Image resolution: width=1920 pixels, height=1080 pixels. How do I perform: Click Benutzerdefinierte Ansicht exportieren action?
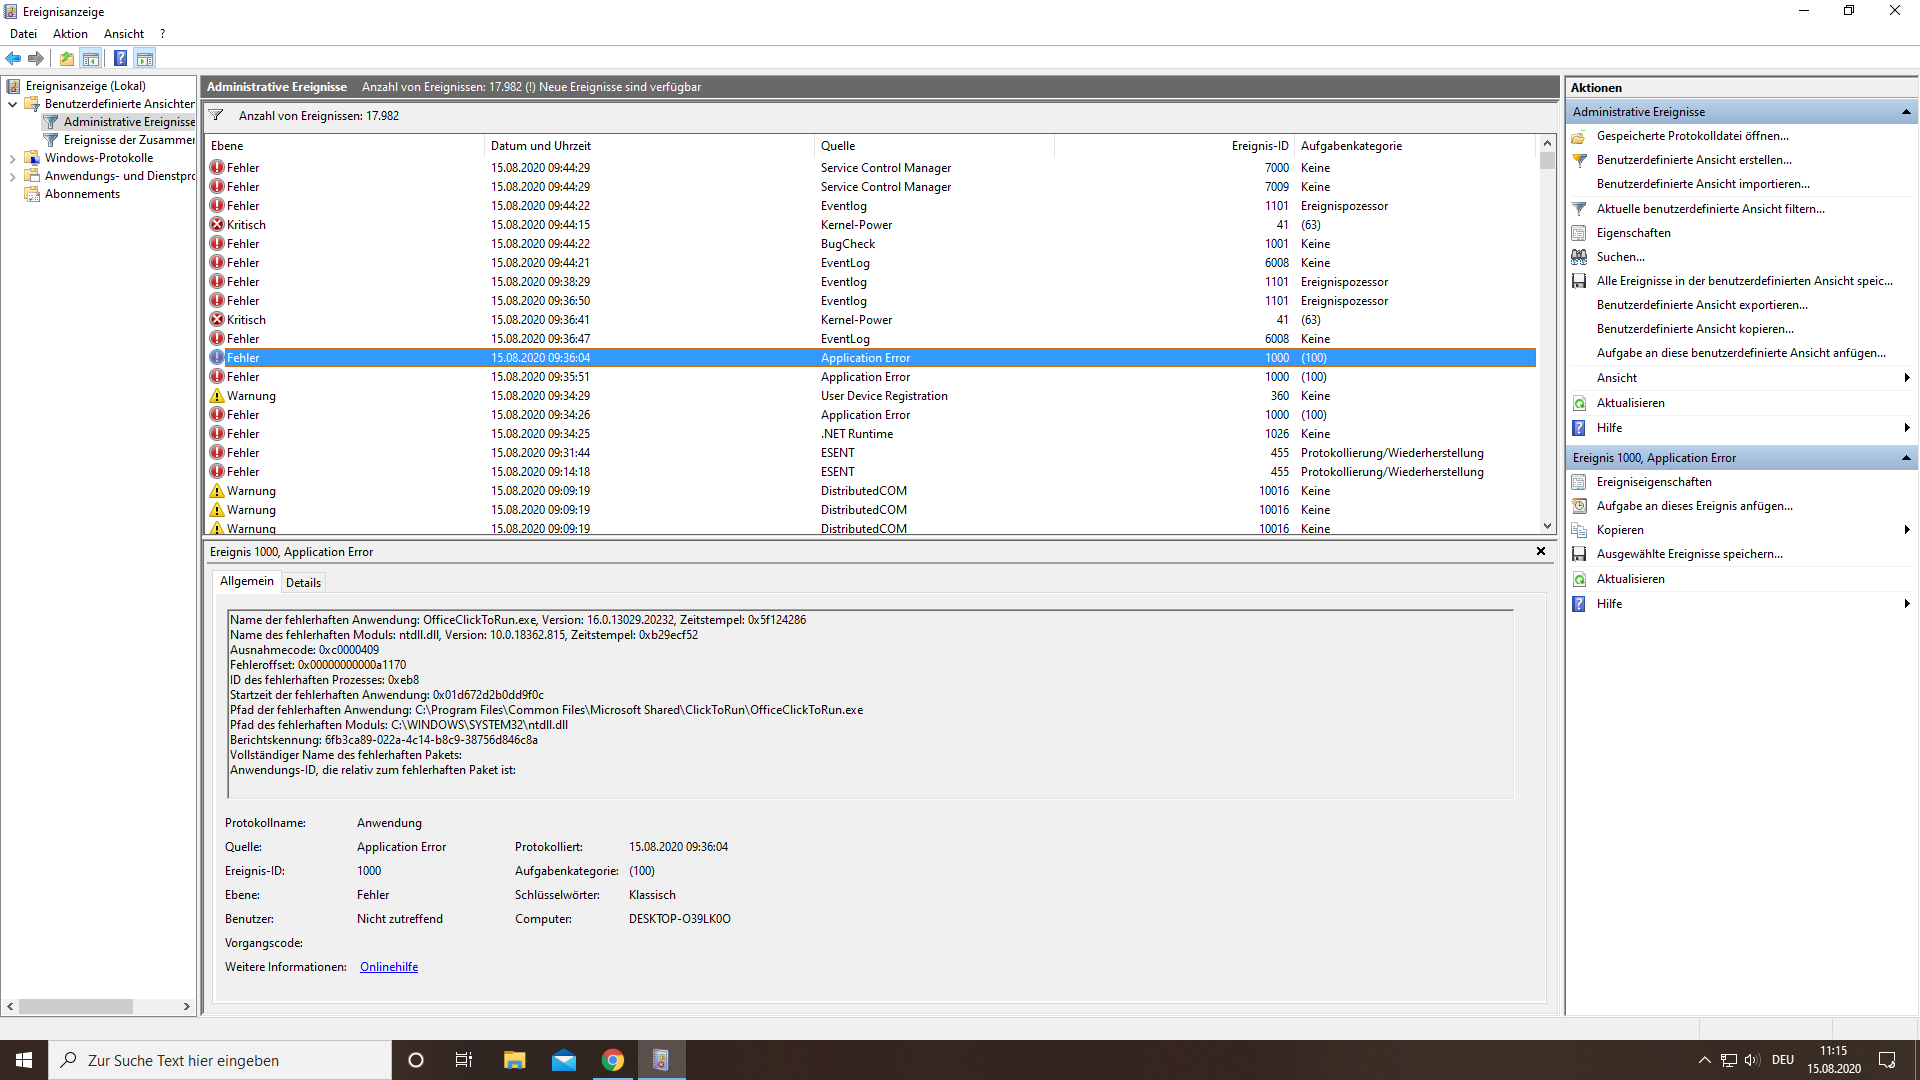pyautogui.click(x=1701, y=305)
